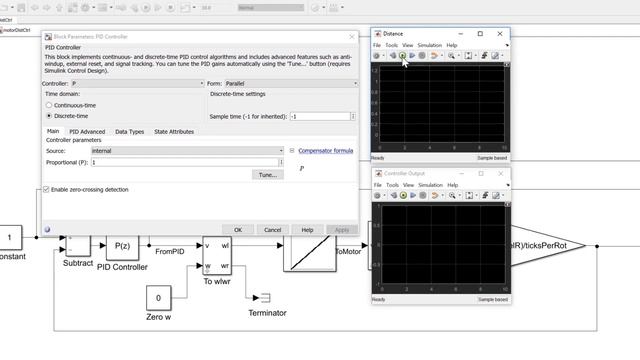Viewport: 640px width, 360px height.
Task: Step forward icon in Distance scope
Action: click(x=412, y=56)
